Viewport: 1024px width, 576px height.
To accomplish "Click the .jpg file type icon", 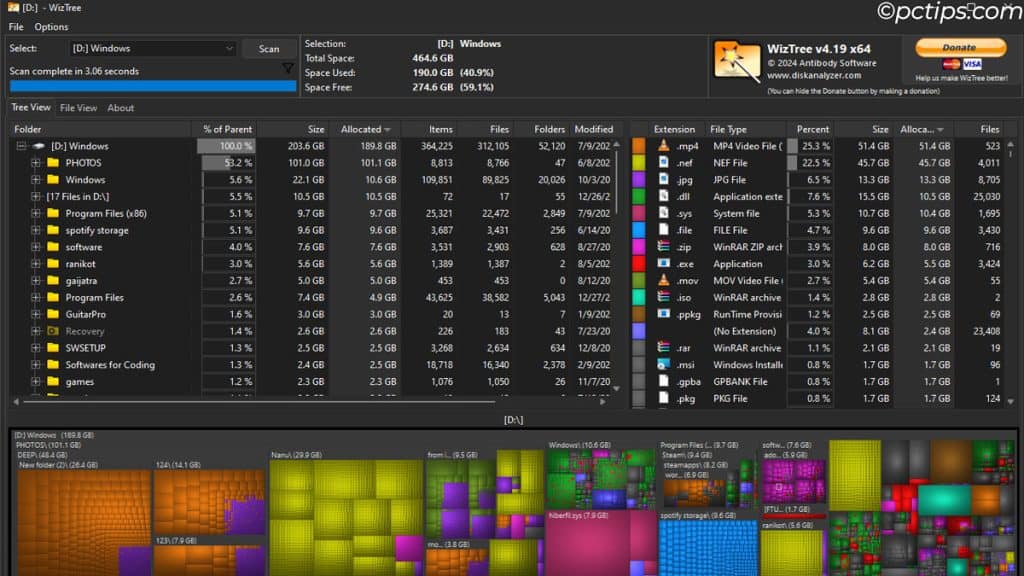I will pyautogui.click(x=664, y=180).
